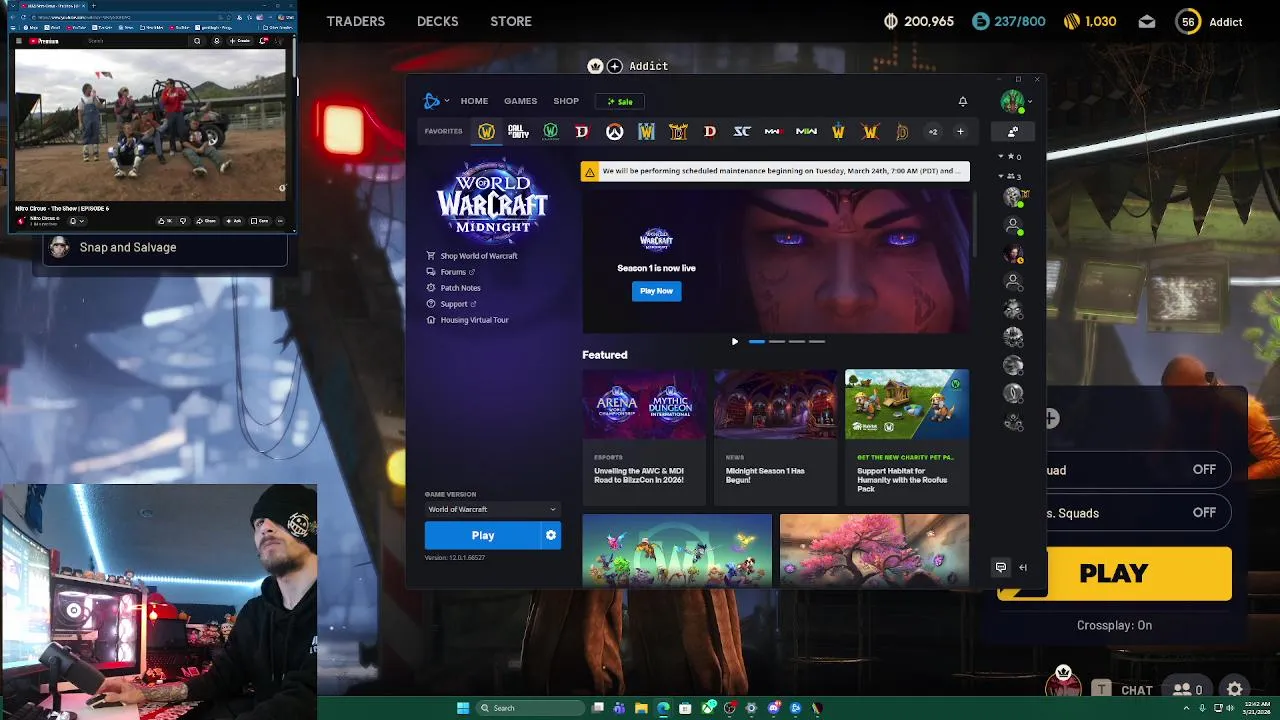
Task: Click Share under the YouTube video
Action: 206,221
